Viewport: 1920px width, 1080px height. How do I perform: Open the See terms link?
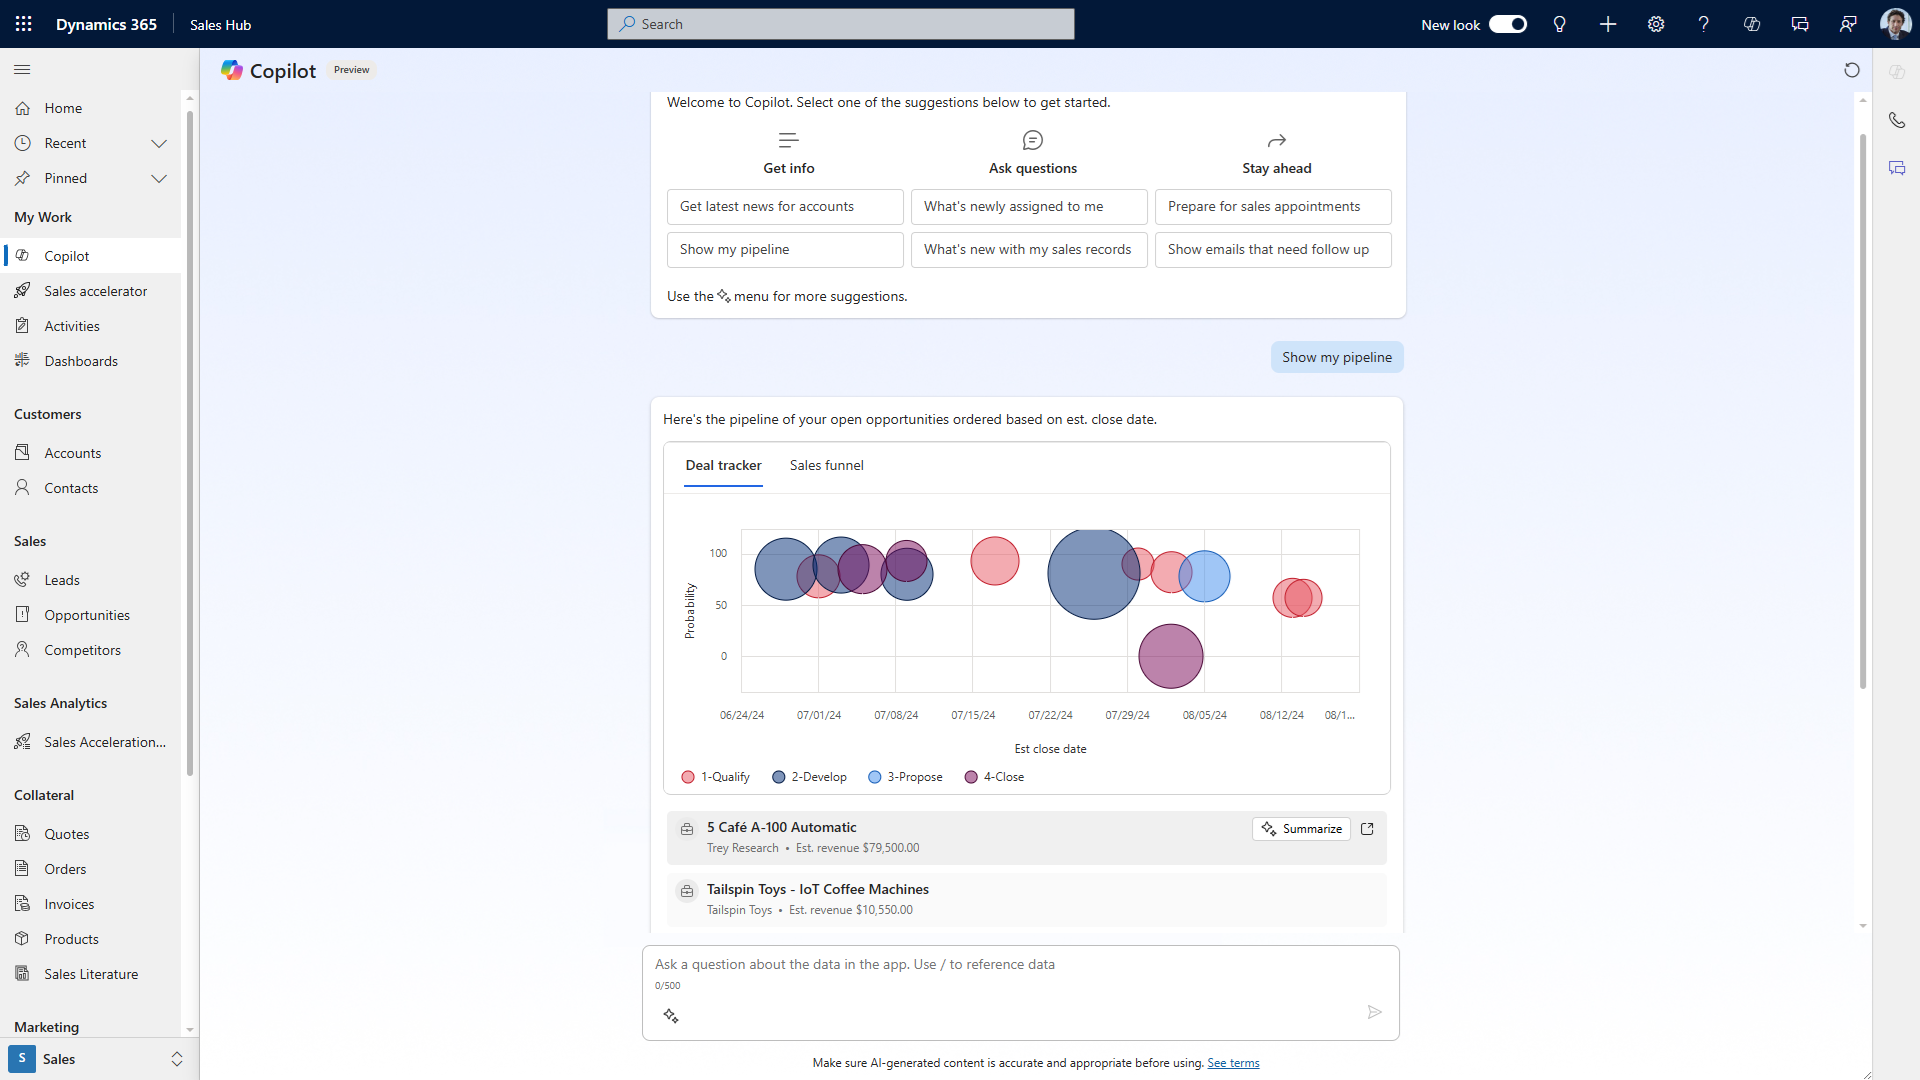(x=1232, y=1063)
